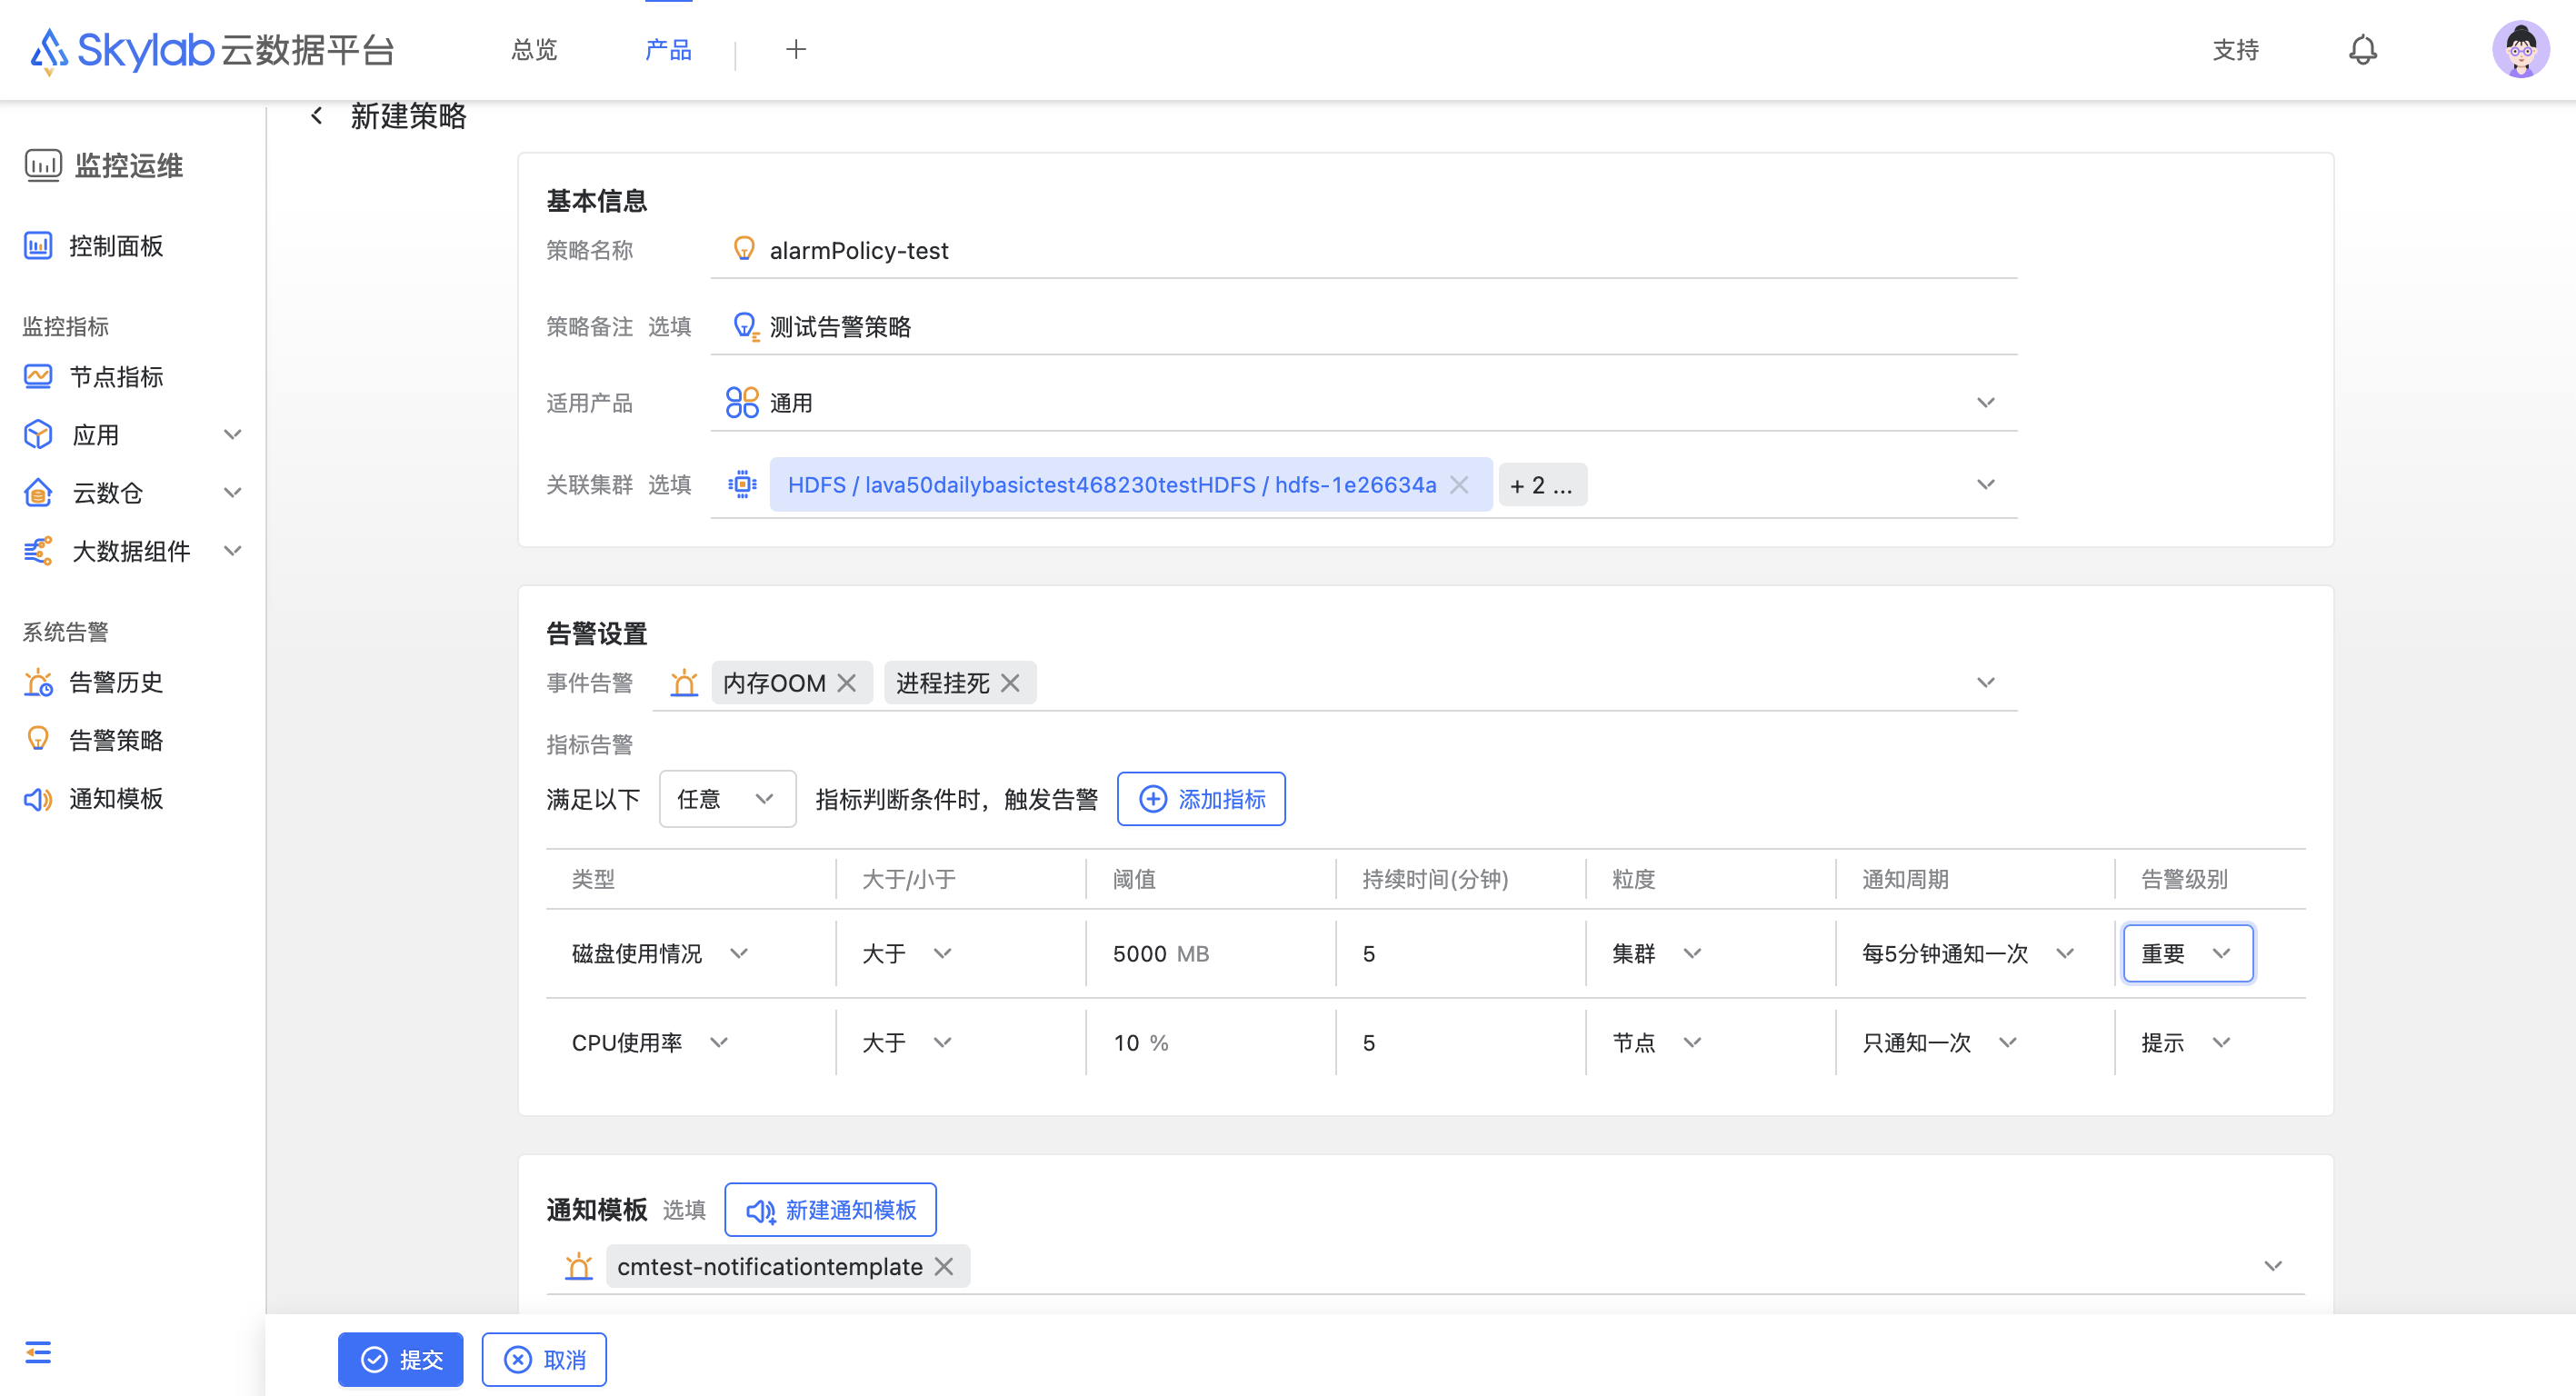Click the 添加指标 button
Image resolution: width=2576 pixels, height=1396 pixels.
1201,799
